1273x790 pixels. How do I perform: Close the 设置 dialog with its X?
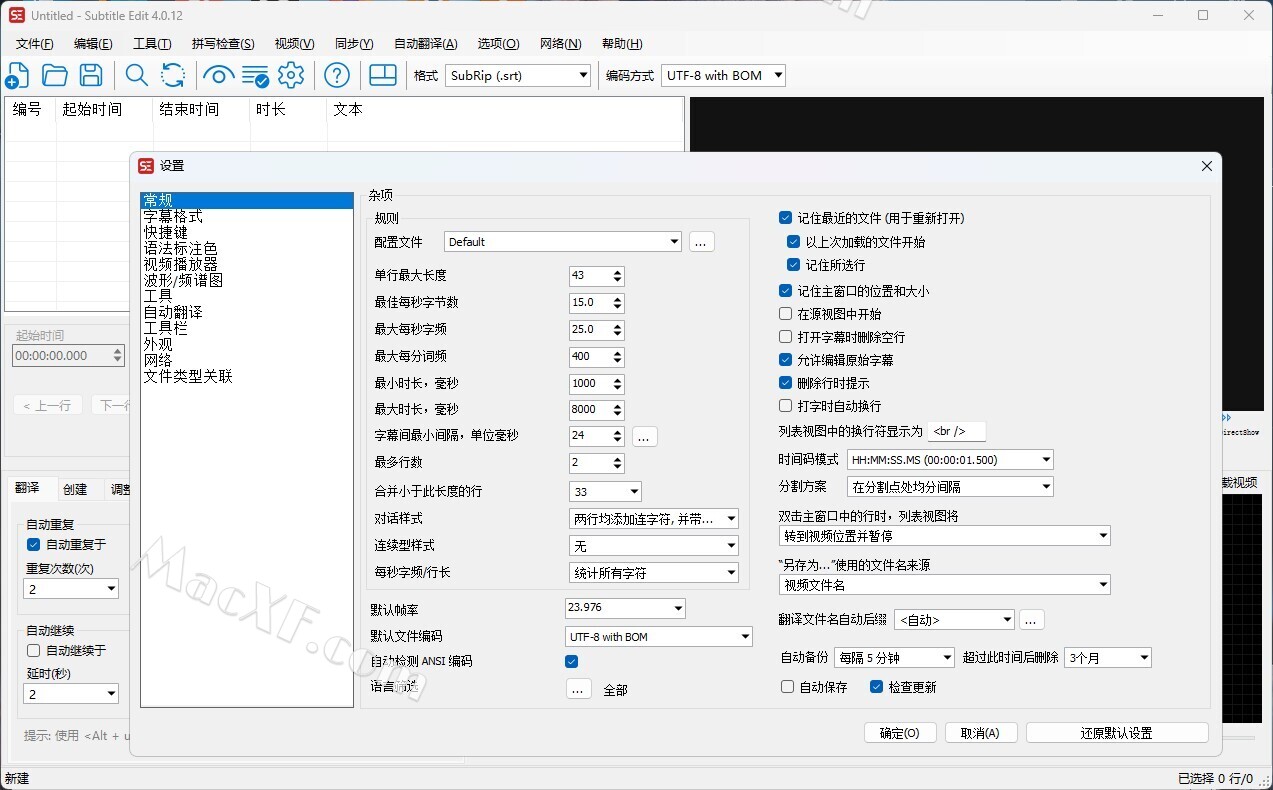click(x=1207, y=166)
